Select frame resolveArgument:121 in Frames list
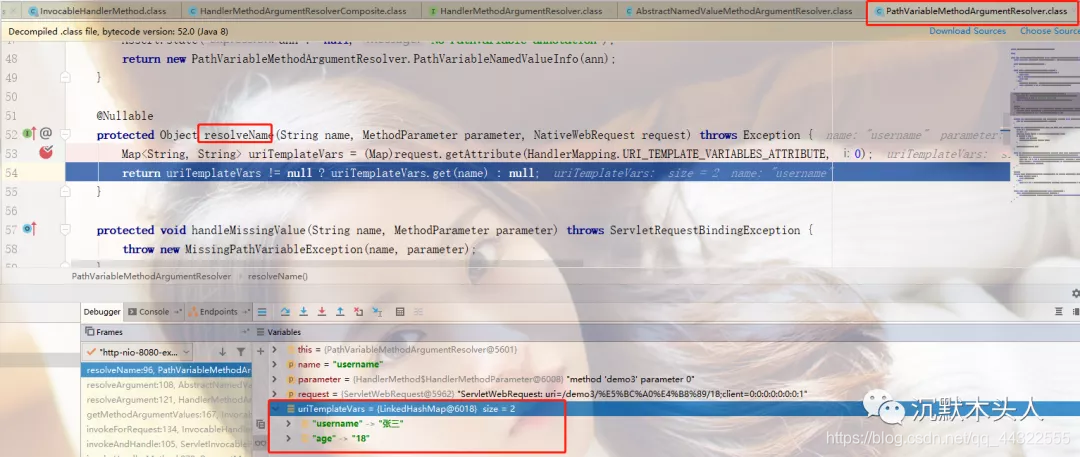Viewport: 1080px width, 457px height. (166, 400)
